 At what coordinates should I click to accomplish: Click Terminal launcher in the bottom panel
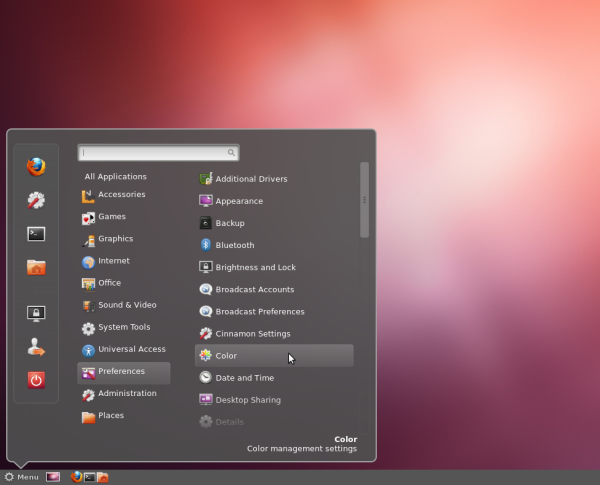point(90,477)
